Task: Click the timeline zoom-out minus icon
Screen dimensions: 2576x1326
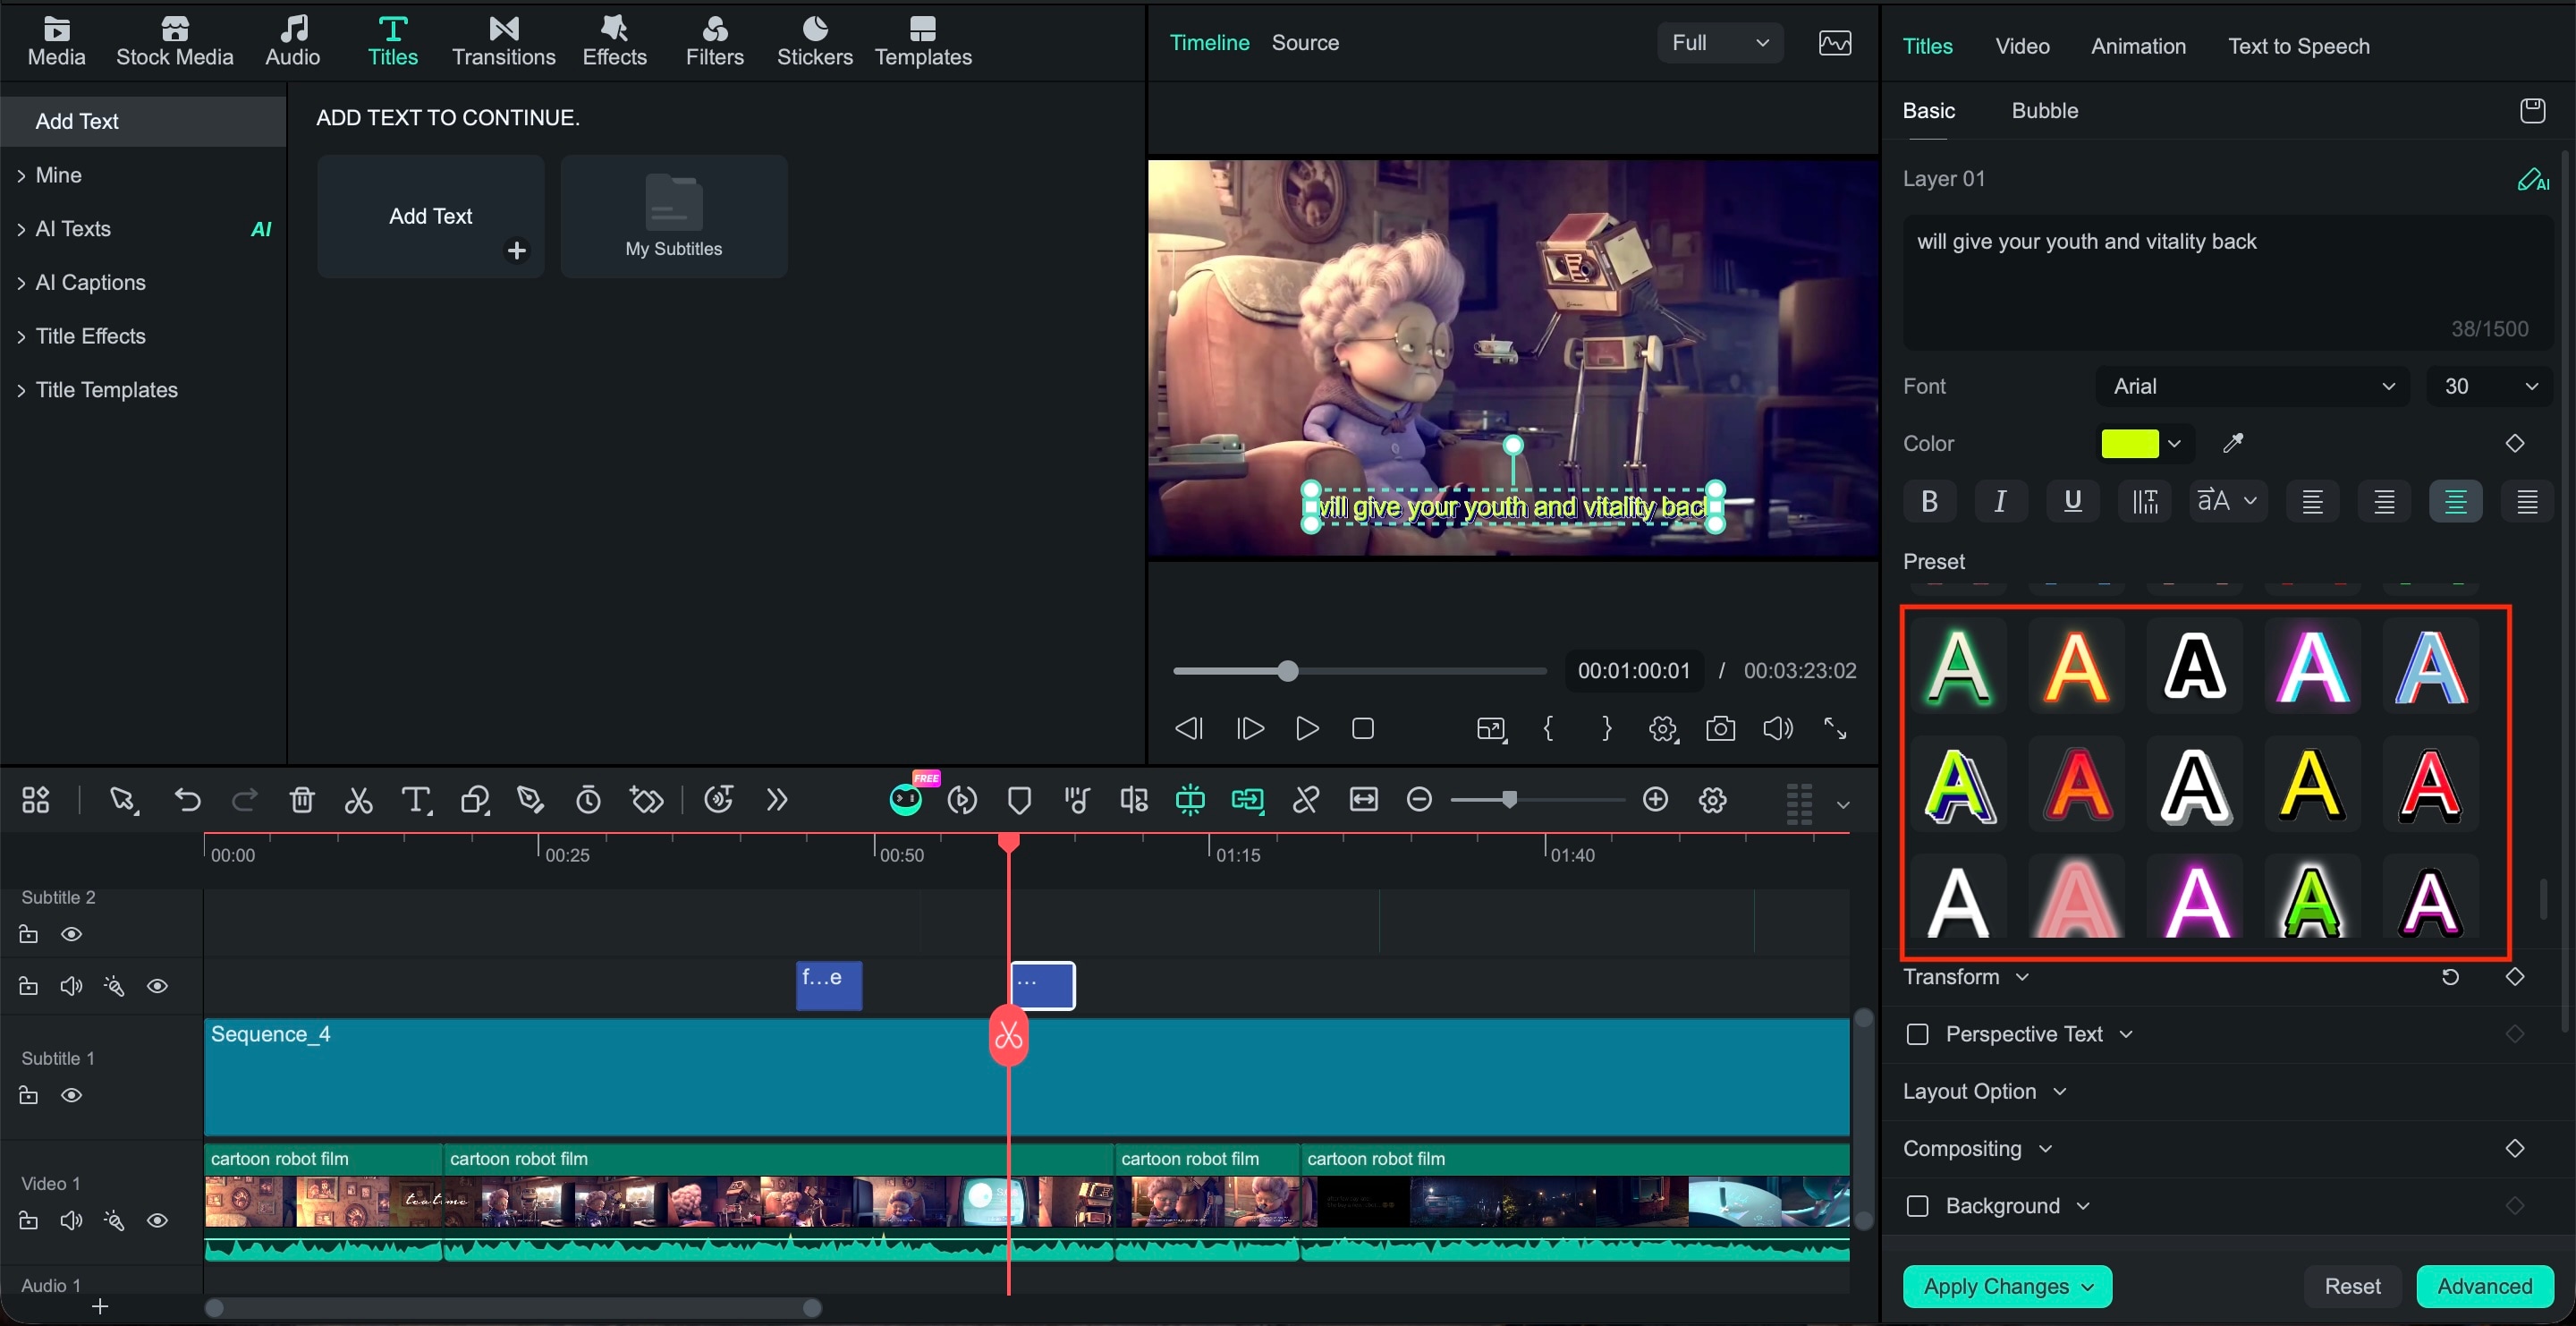Action: coord(1419,800)
